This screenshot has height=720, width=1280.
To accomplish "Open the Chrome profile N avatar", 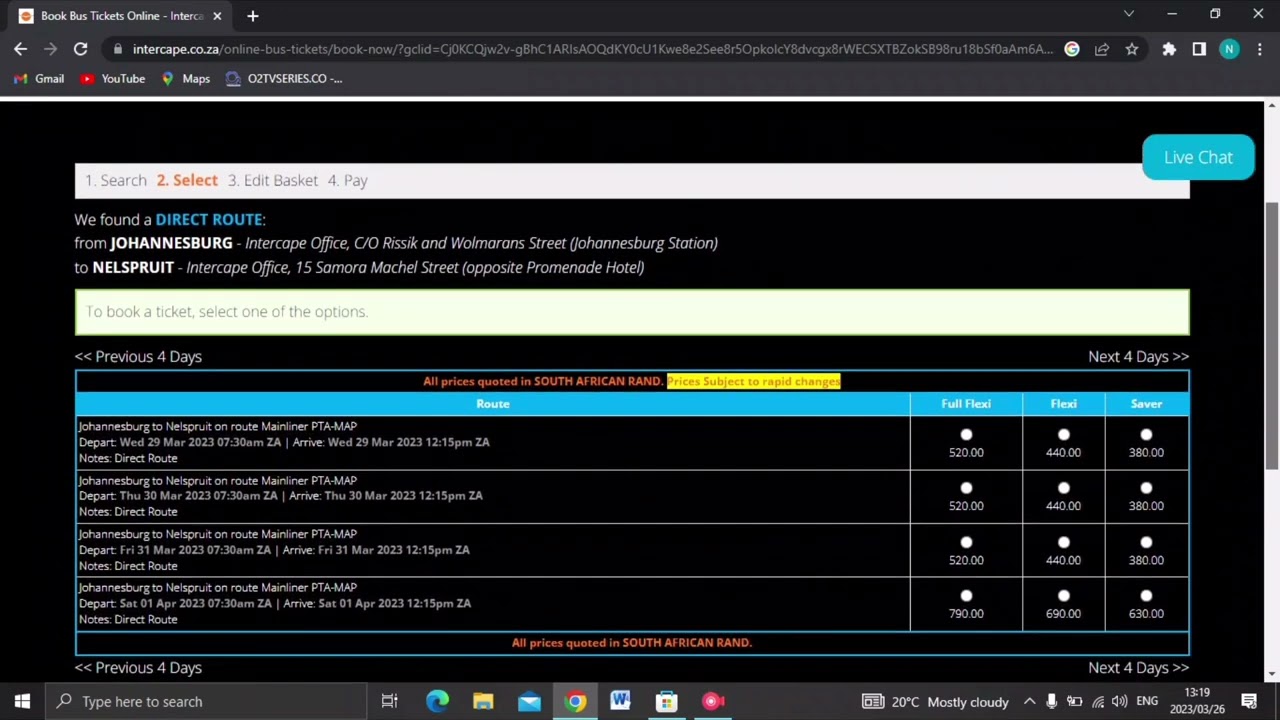I will click(1229, 49).
